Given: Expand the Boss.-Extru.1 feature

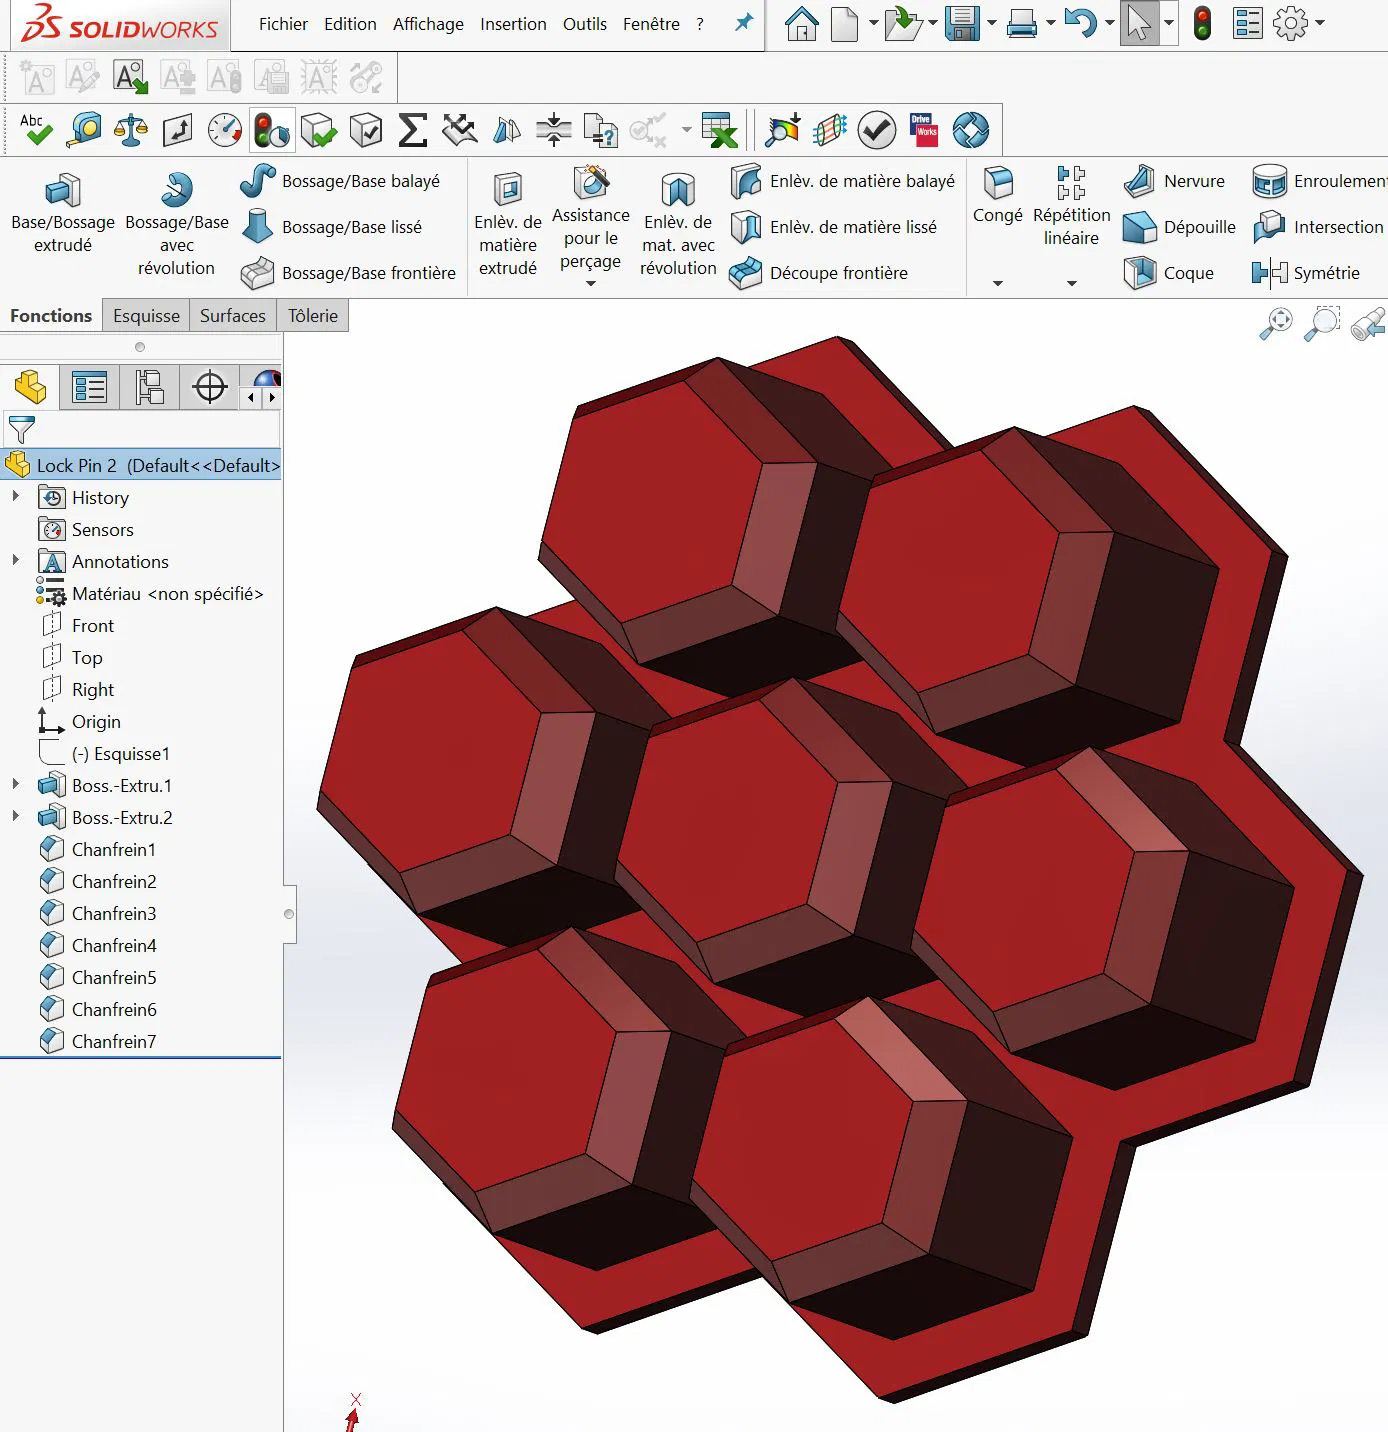Looking at the screenshot, I should (15, 785).
